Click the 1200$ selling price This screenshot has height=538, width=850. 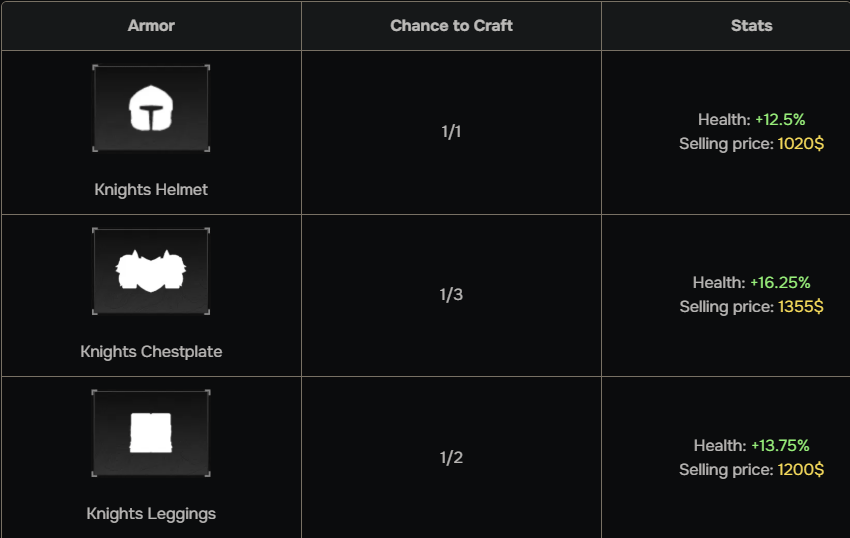coord(800,470)
